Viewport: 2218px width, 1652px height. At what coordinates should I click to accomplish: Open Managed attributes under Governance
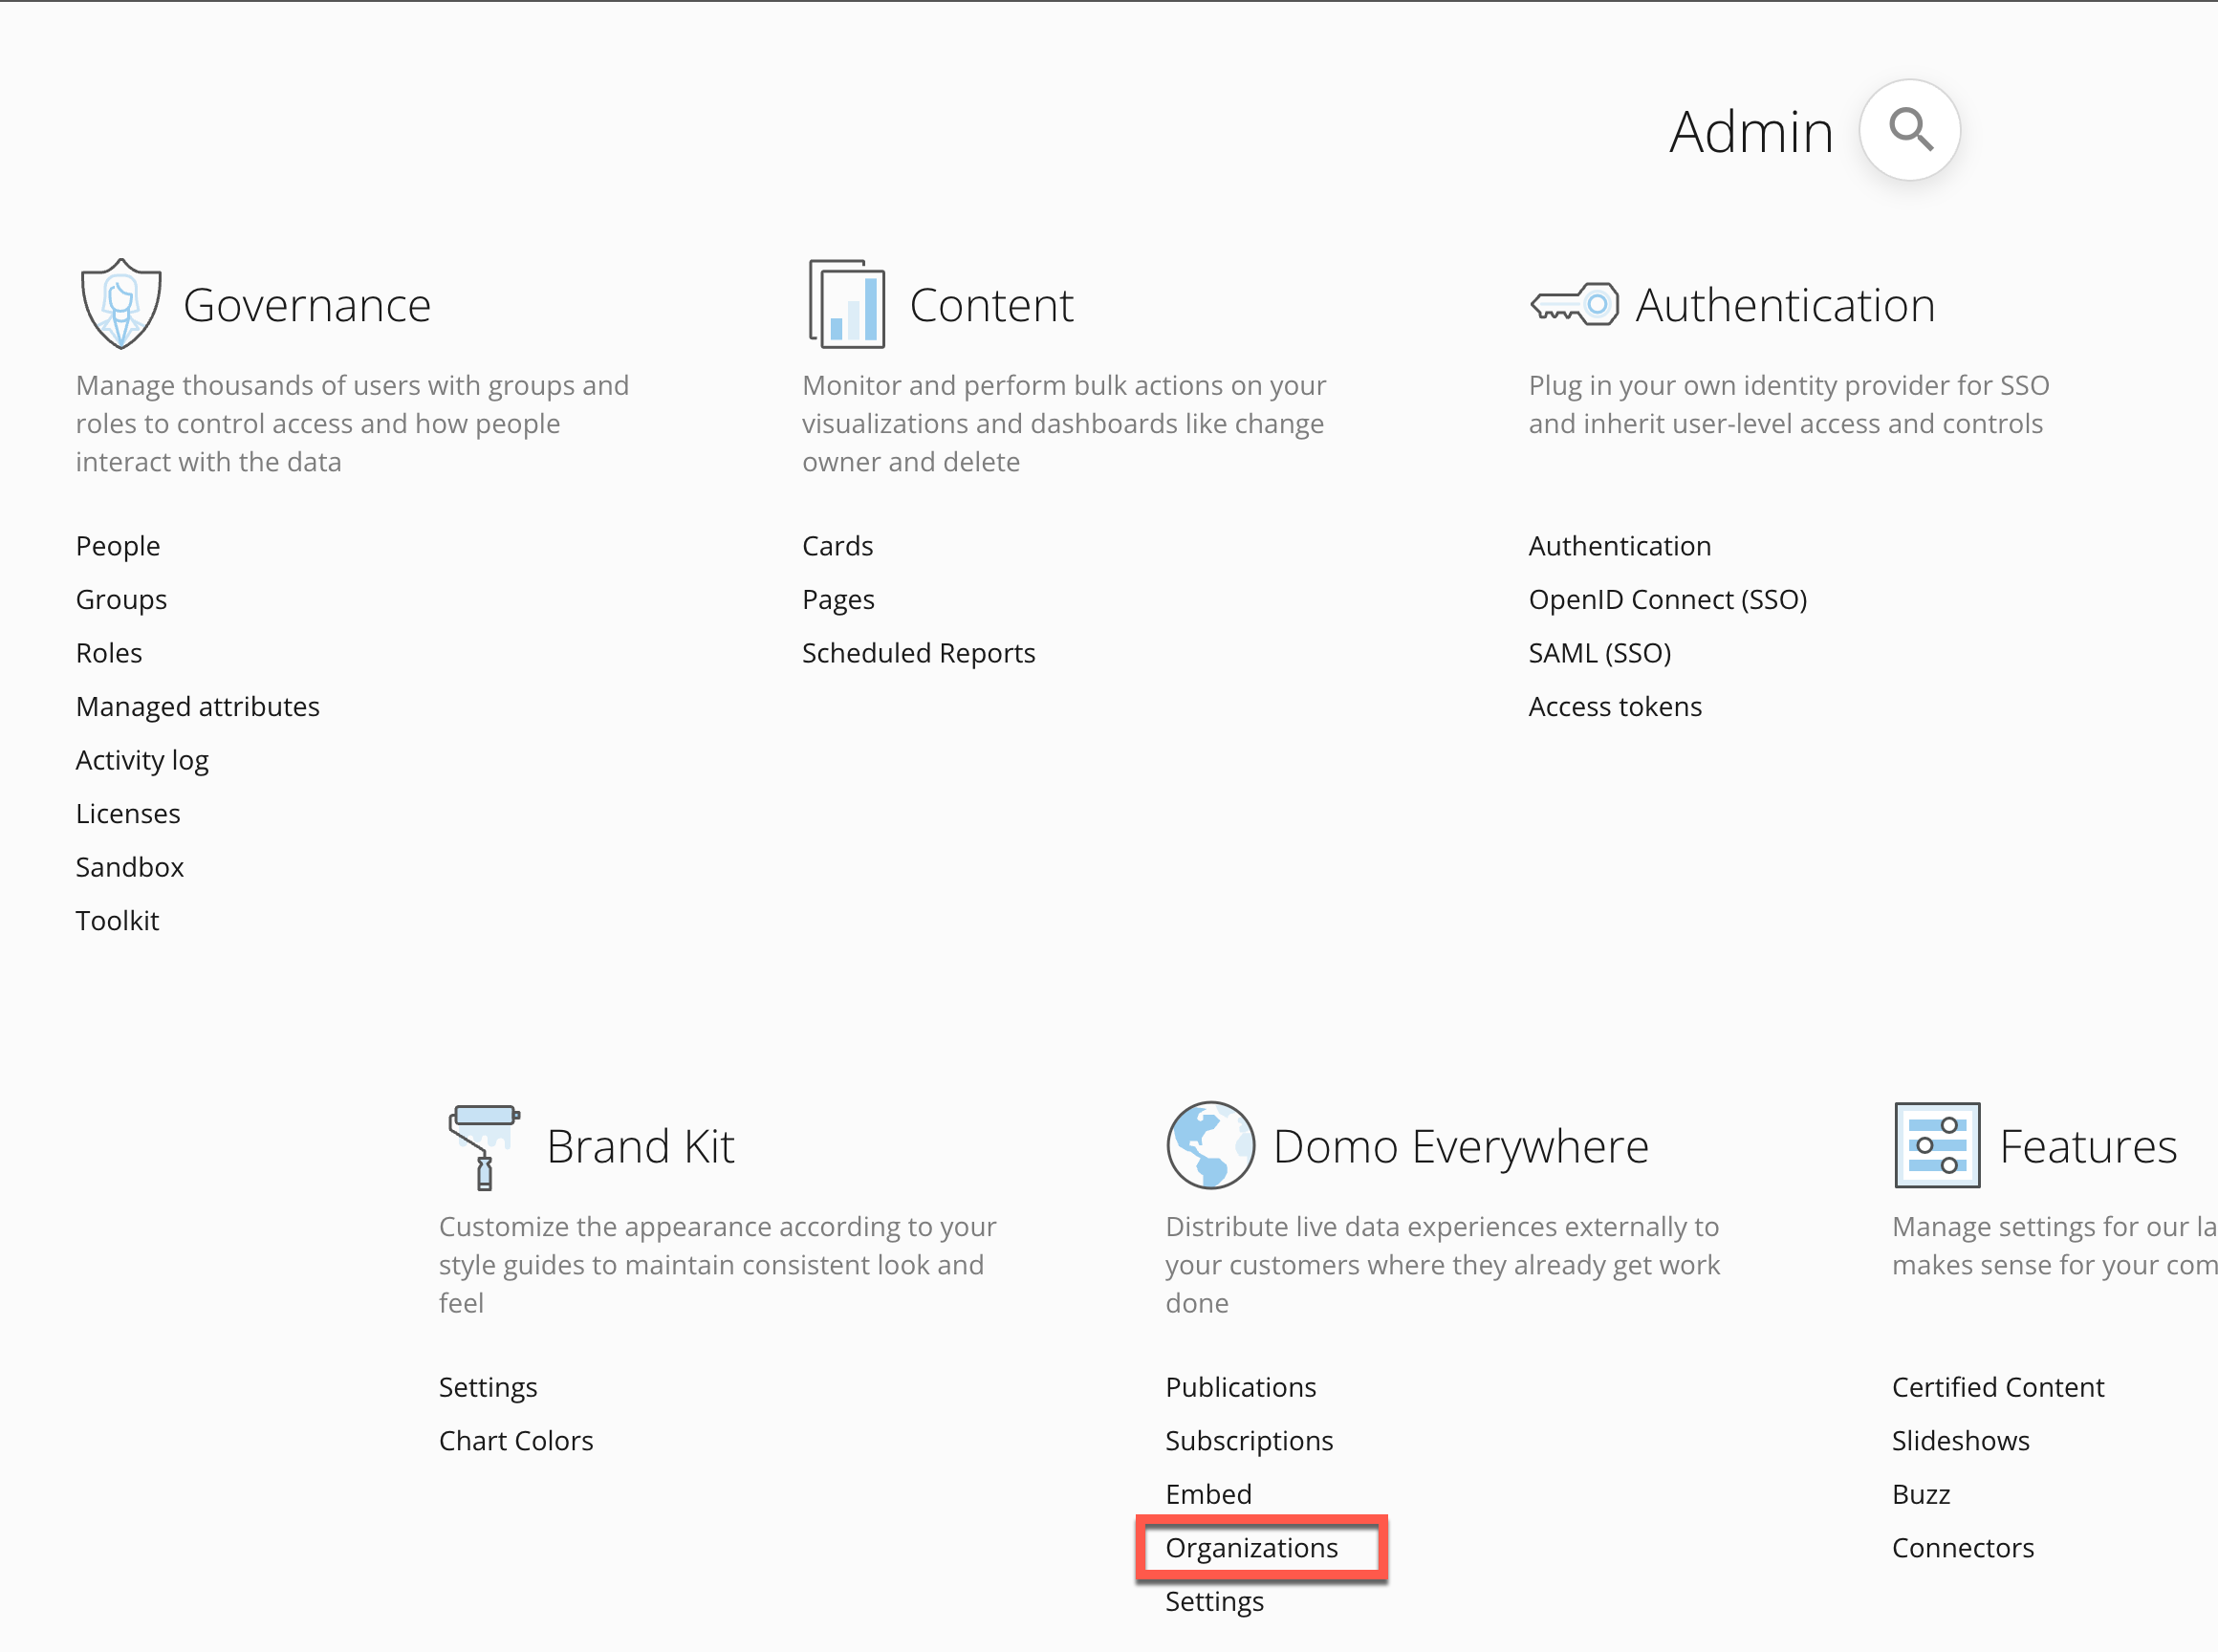click(x=197, y=706)
